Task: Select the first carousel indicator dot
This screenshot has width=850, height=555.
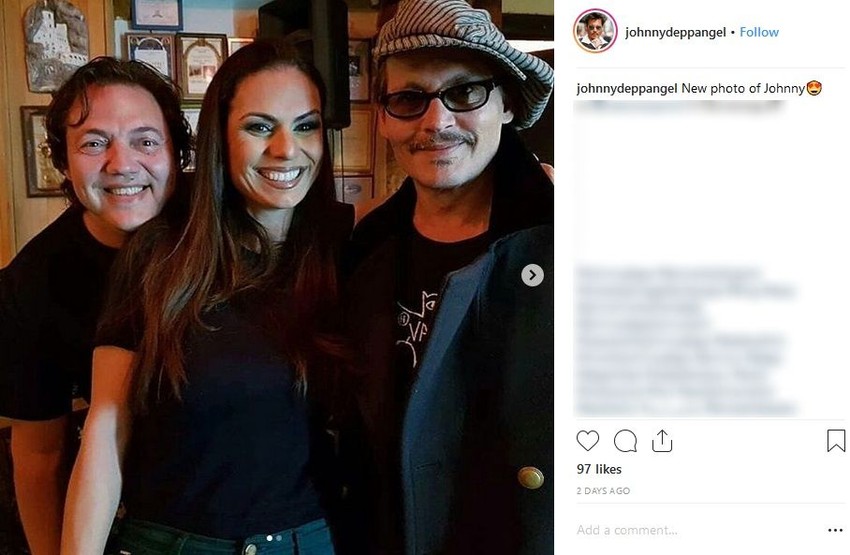Action: pos(270,538)
